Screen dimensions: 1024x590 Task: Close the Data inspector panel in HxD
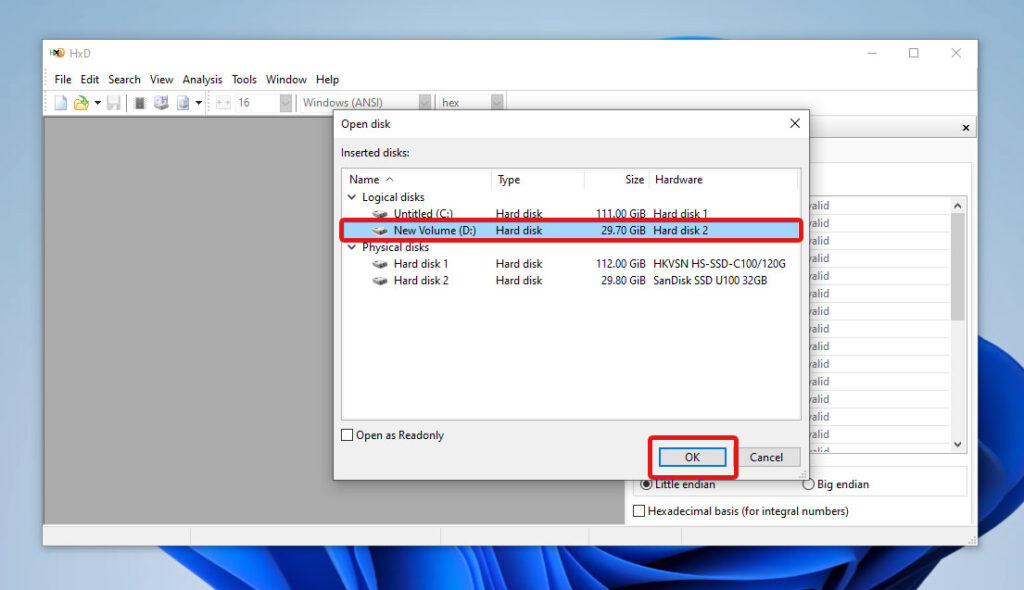point(966,128)
